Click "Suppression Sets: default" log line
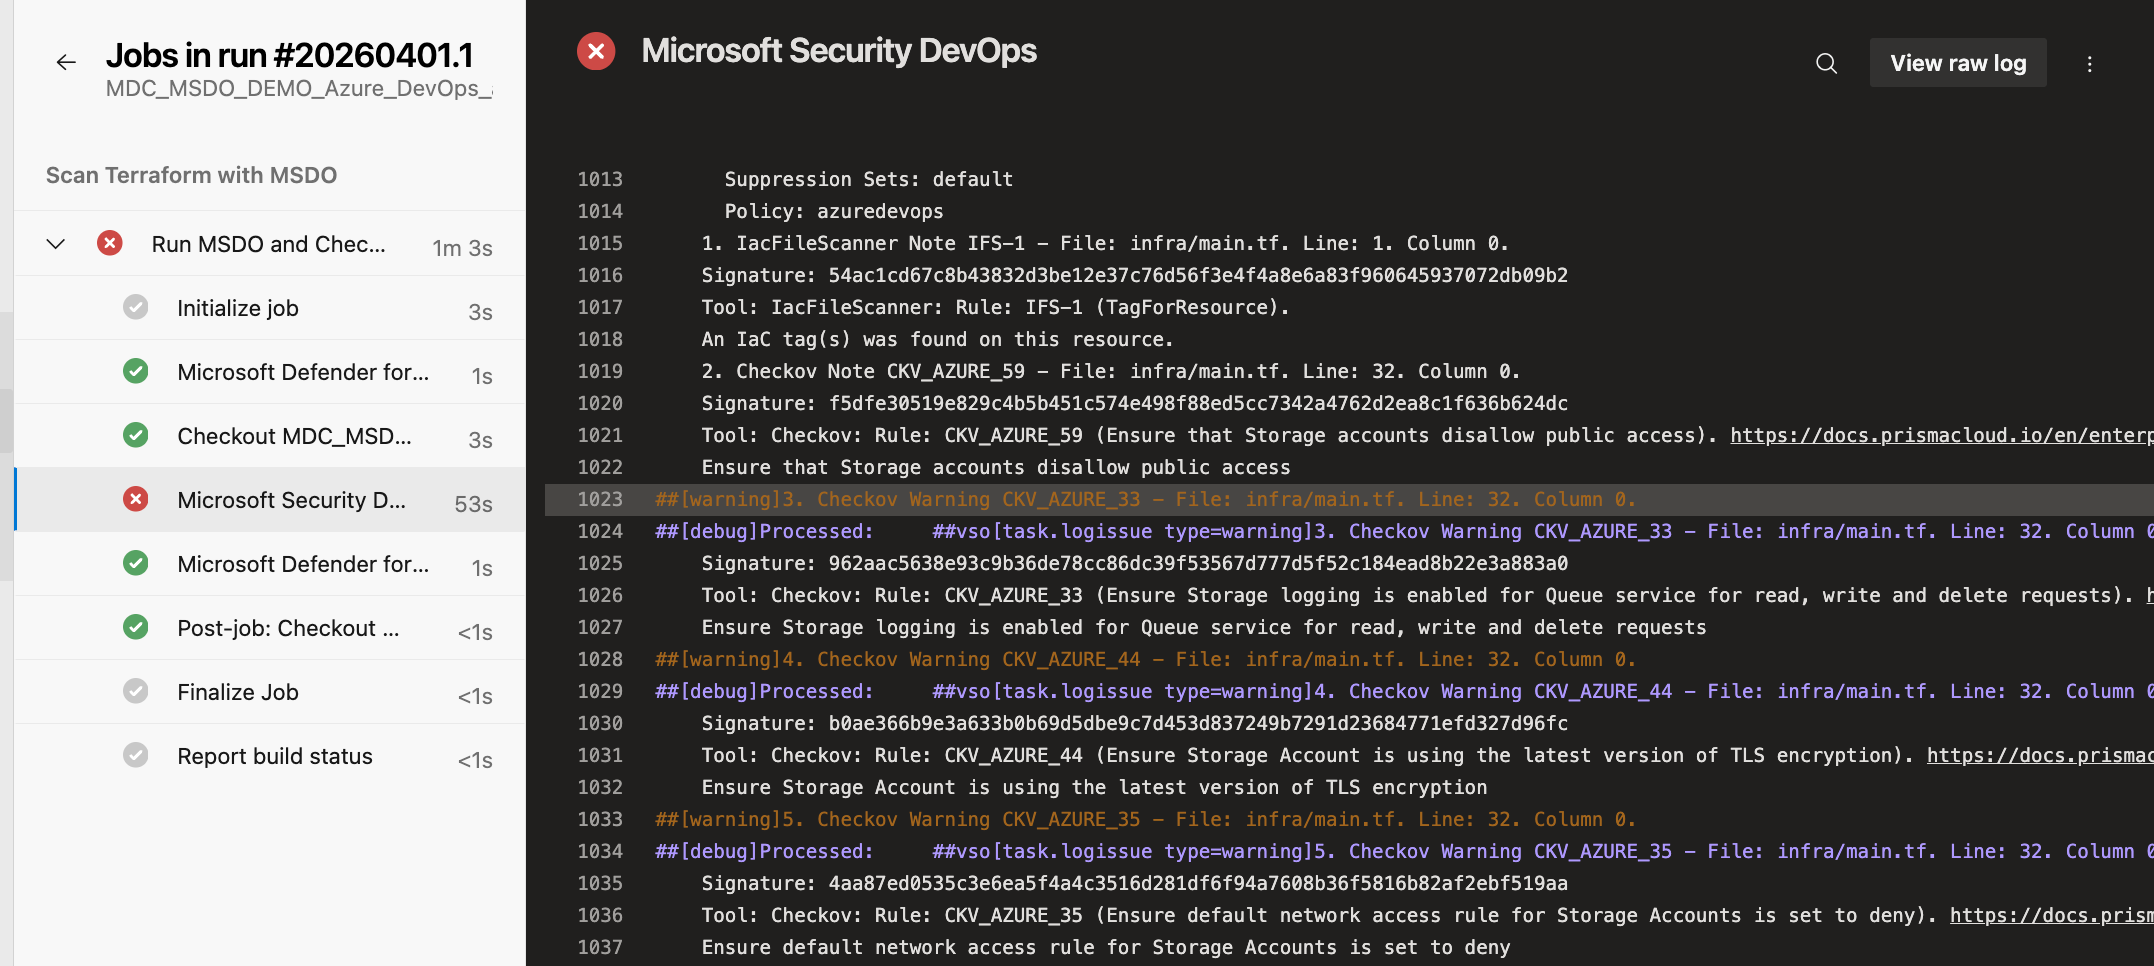Image resolution: width=2154 pixels, height=966 pixels. [x=869, y=179]
